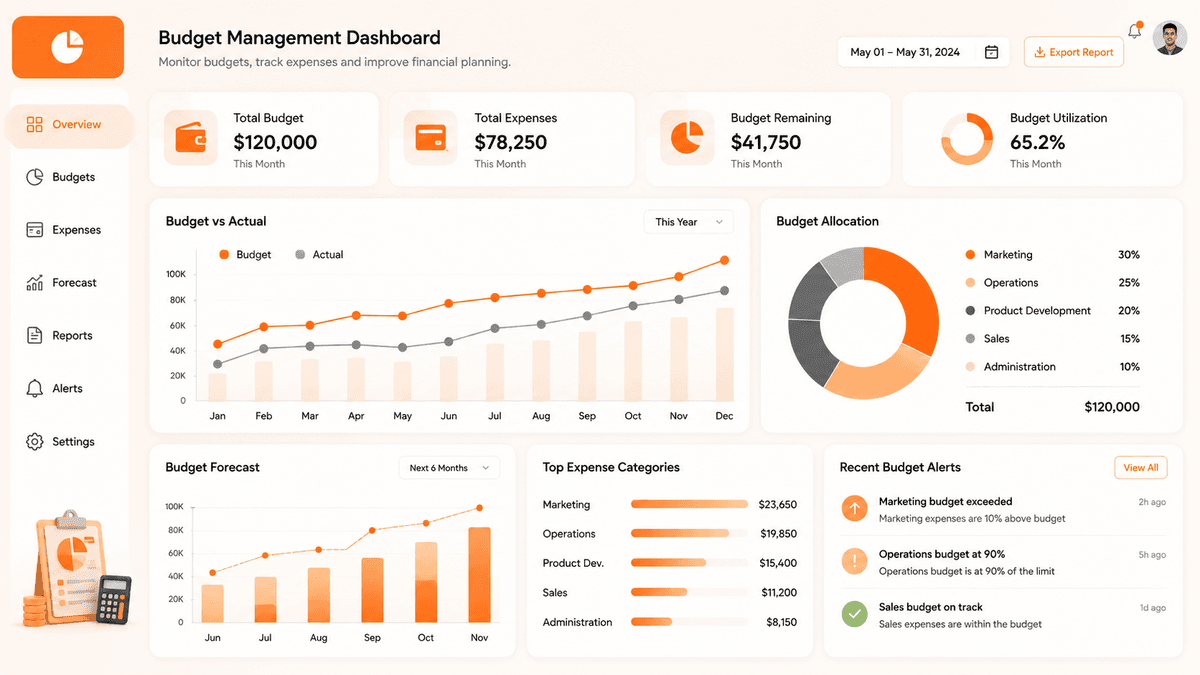Click the download icon on Export Report
Screen dimensions: 1200x675
1040,52
